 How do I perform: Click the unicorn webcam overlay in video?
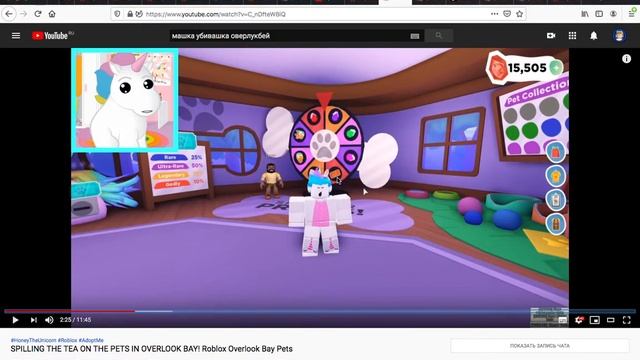124,99
